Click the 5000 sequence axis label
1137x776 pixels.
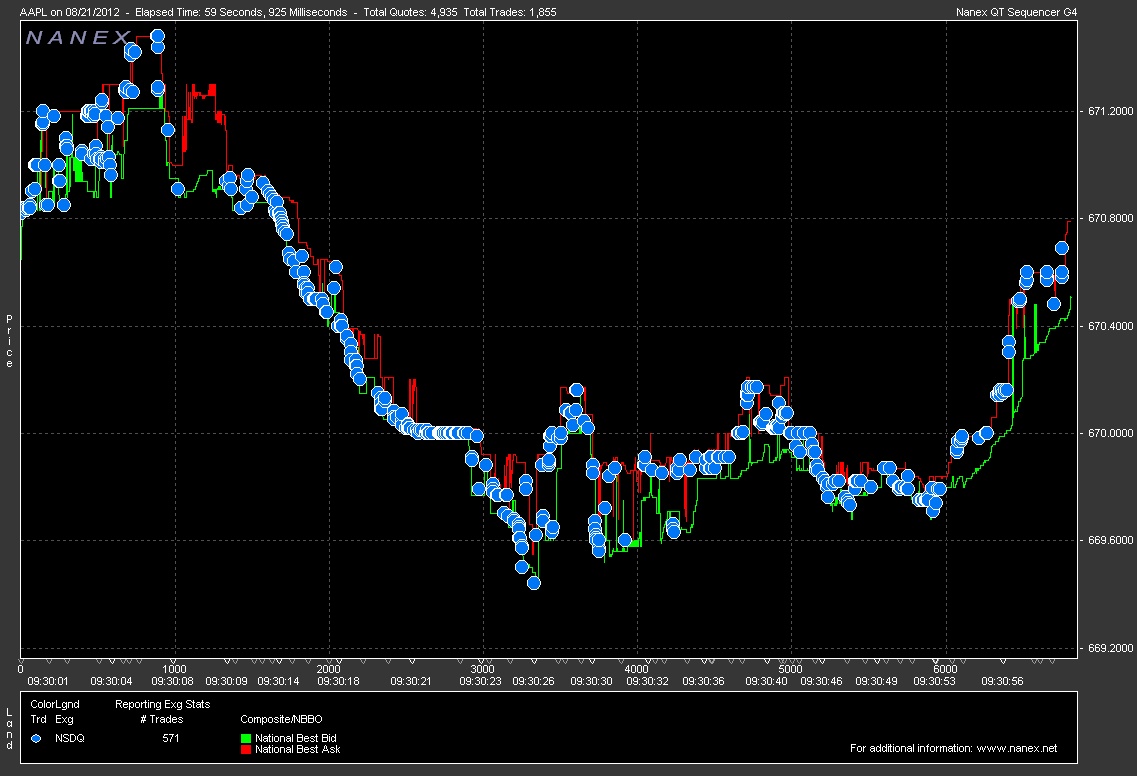tap(790, 669)
